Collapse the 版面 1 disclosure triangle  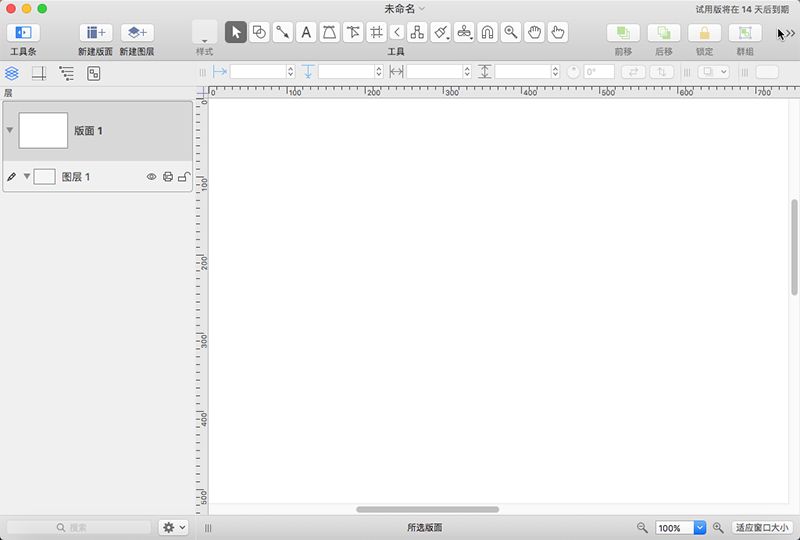tap(10, 131)
